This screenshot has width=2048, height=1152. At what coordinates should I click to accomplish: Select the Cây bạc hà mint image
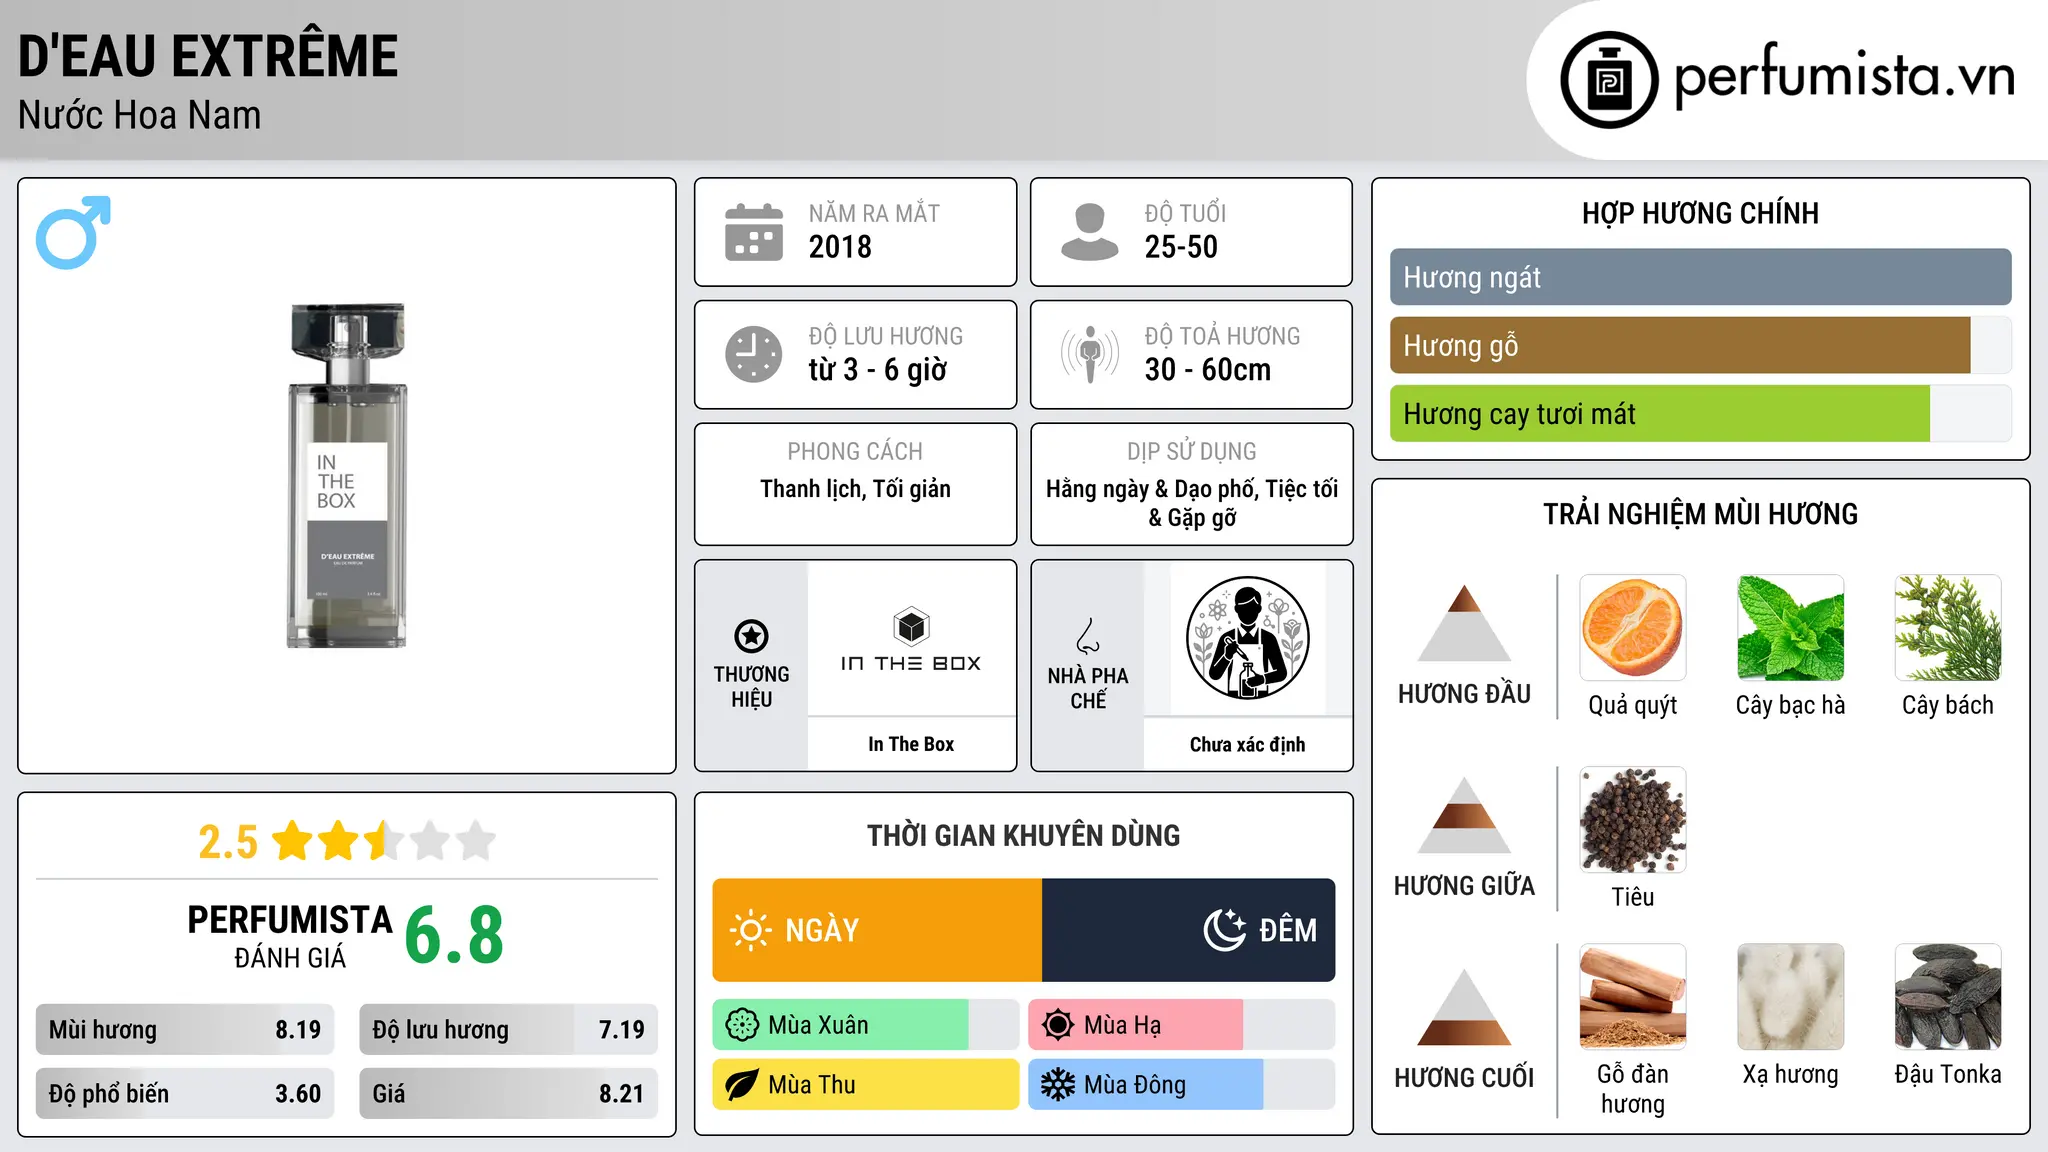coord(1790,628)
